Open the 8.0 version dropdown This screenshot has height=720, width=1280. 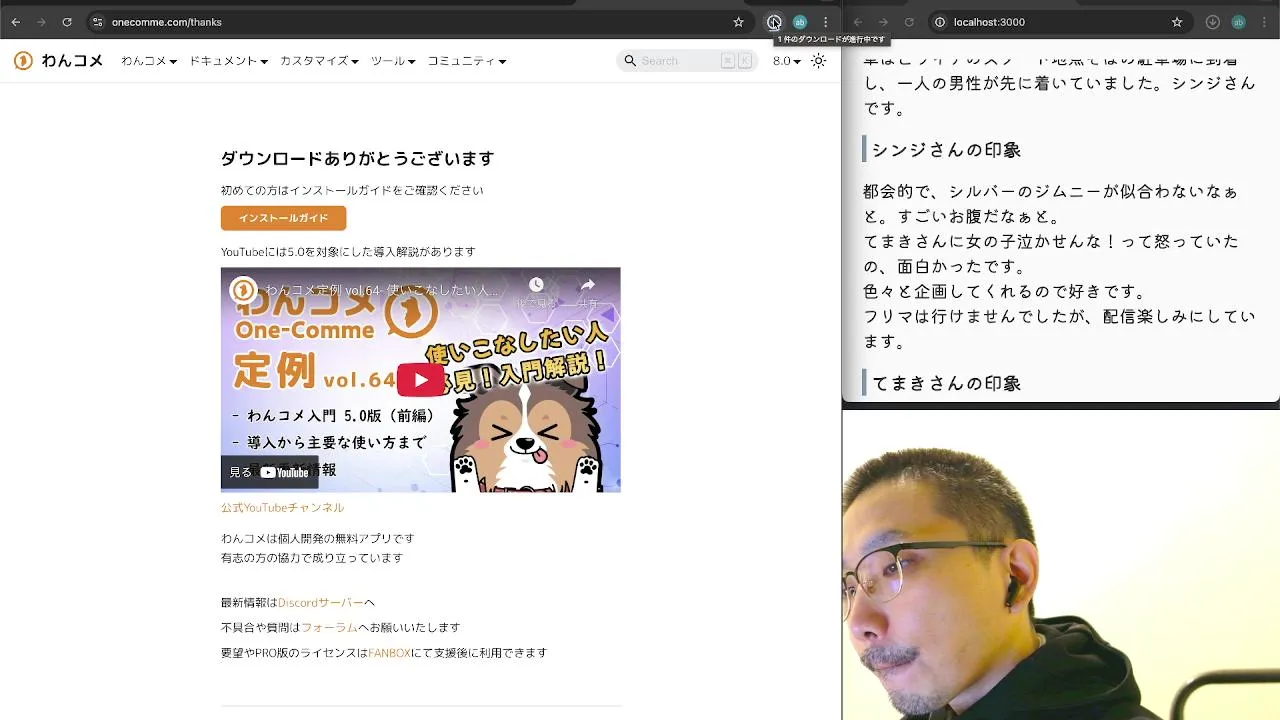786,61
